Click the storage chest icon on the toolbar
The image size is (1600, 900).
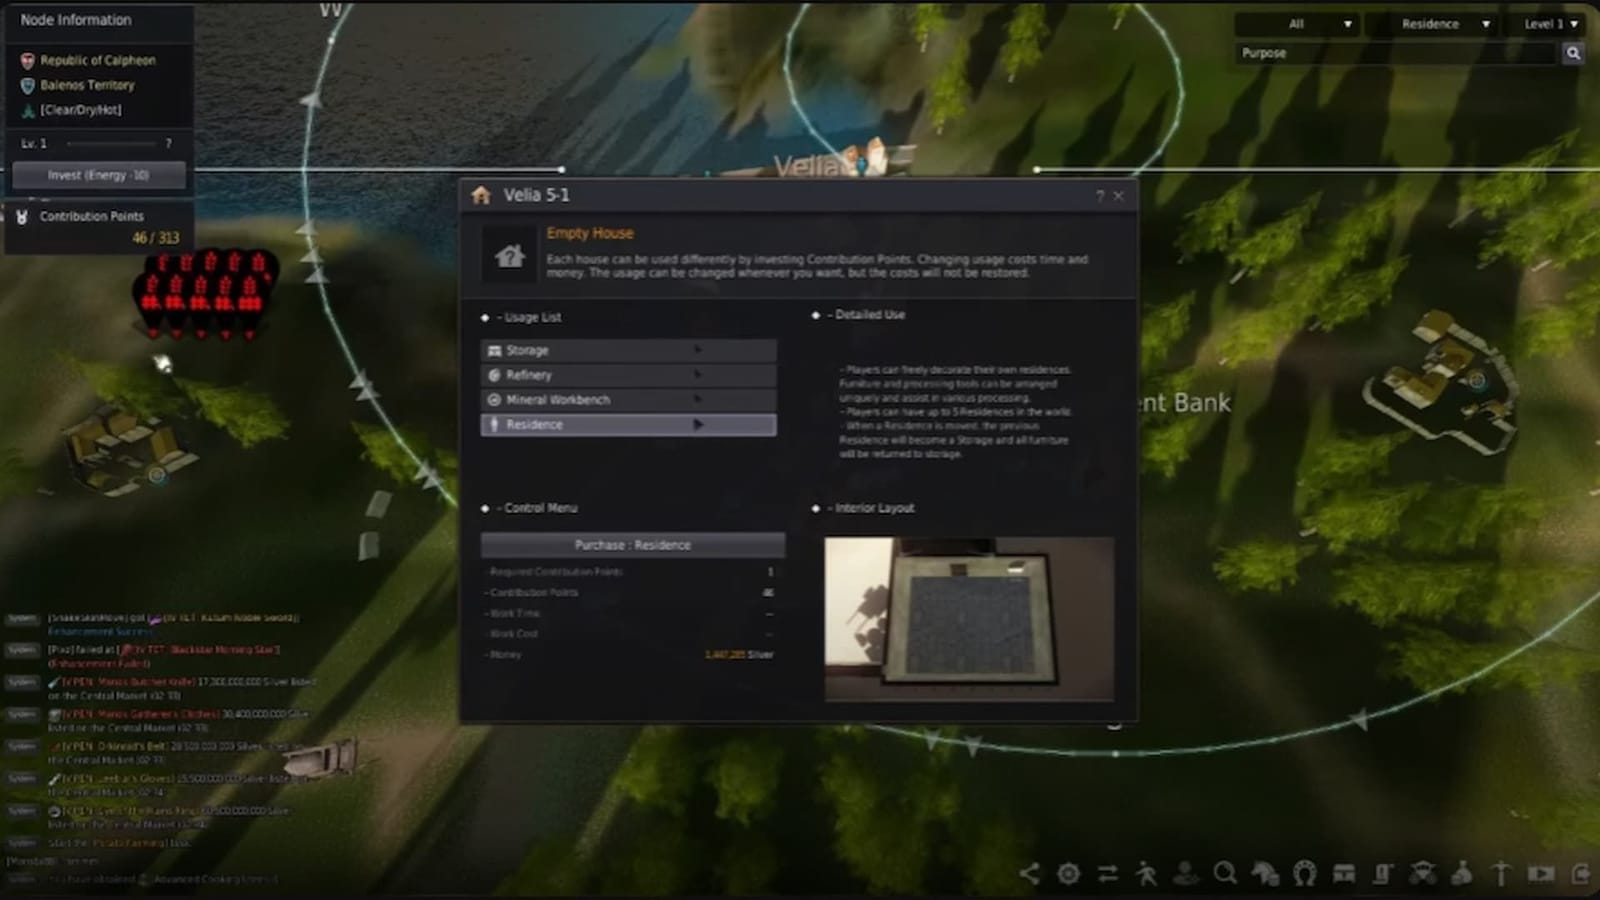(1343, 873)
